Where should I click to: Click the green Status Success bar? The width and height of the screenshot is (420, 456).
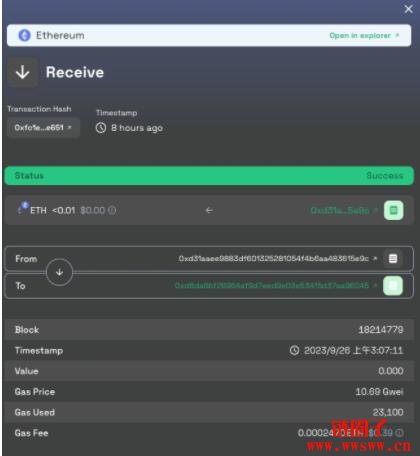click(x=209, y=176)
